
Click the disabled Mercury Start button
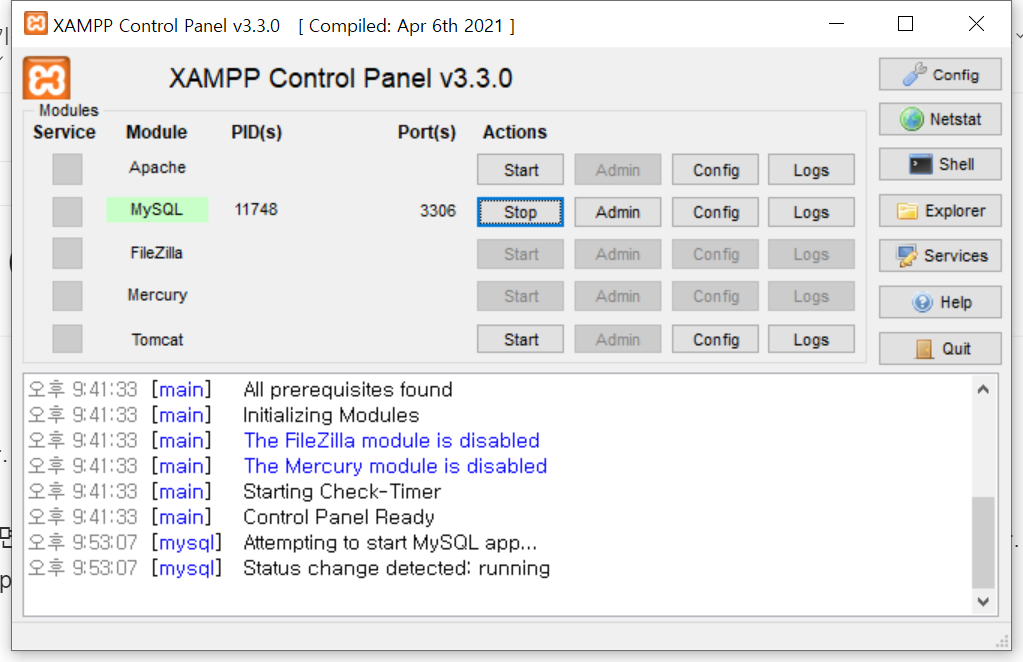click(520, 296)
